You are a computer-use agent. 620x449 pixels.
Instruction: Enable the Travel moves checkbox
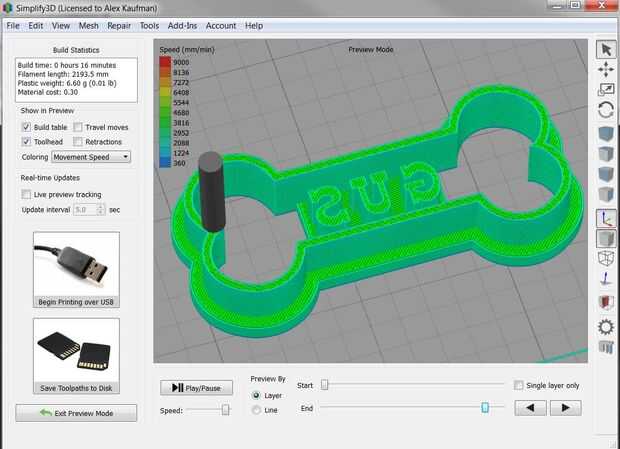78,127
